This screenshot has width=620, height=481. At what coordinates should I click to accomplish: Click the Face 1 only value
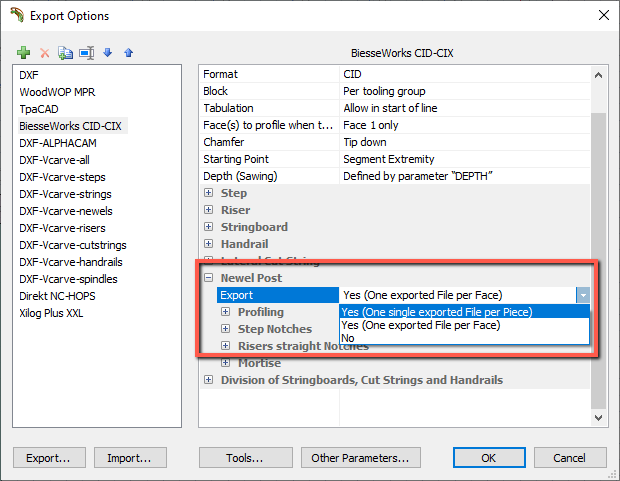pos(464,125)
